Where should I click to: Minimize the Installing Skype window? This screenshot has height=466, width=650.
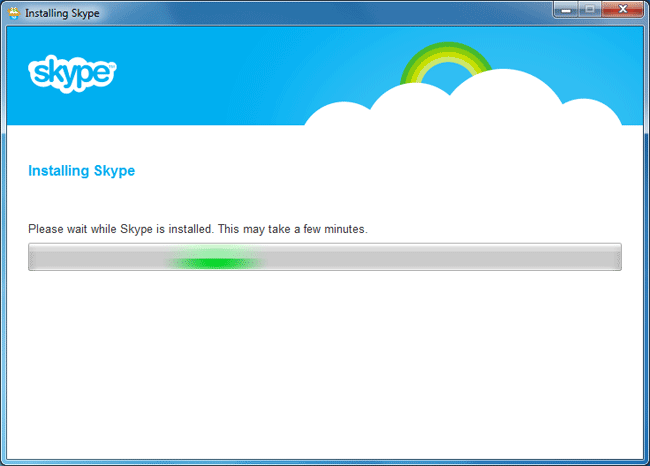(x=566, y=10)
